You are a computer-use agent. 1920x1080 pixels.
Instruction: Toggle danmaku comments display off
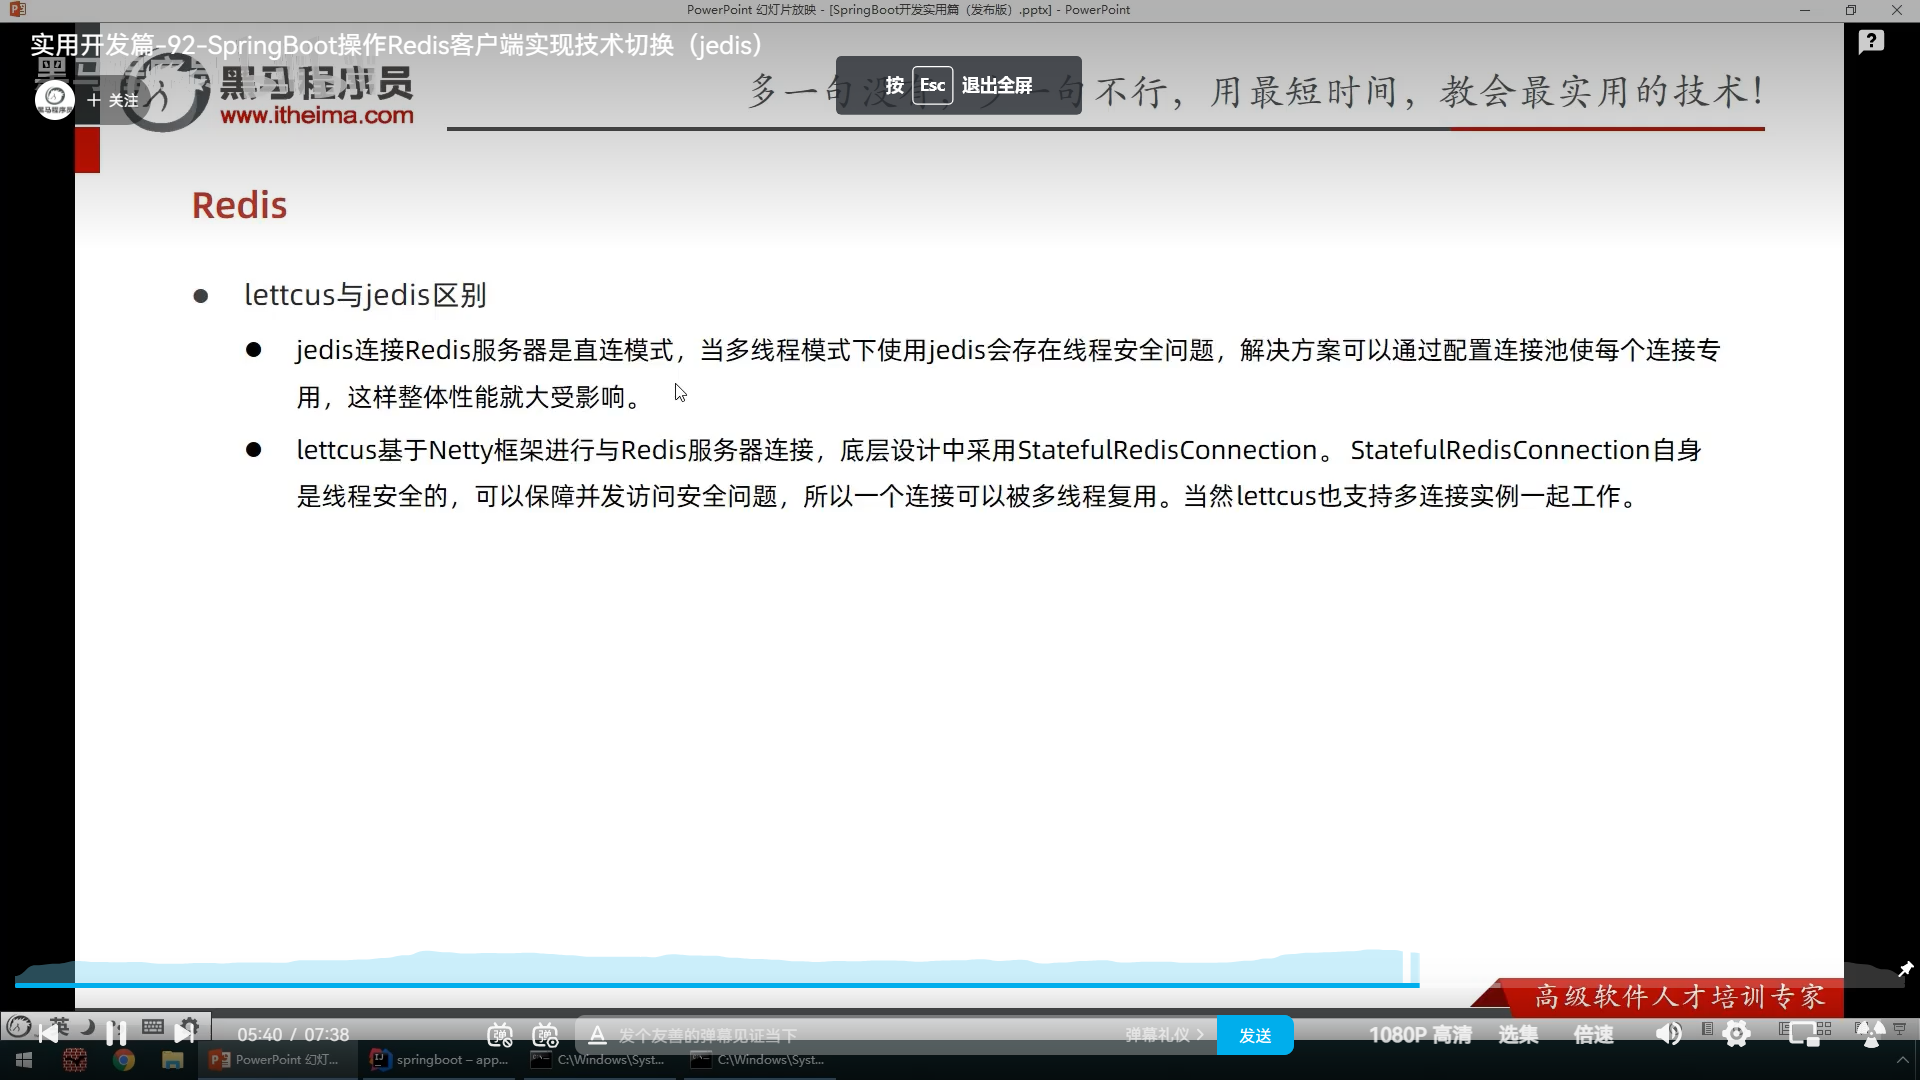(x=500, y=1035)
